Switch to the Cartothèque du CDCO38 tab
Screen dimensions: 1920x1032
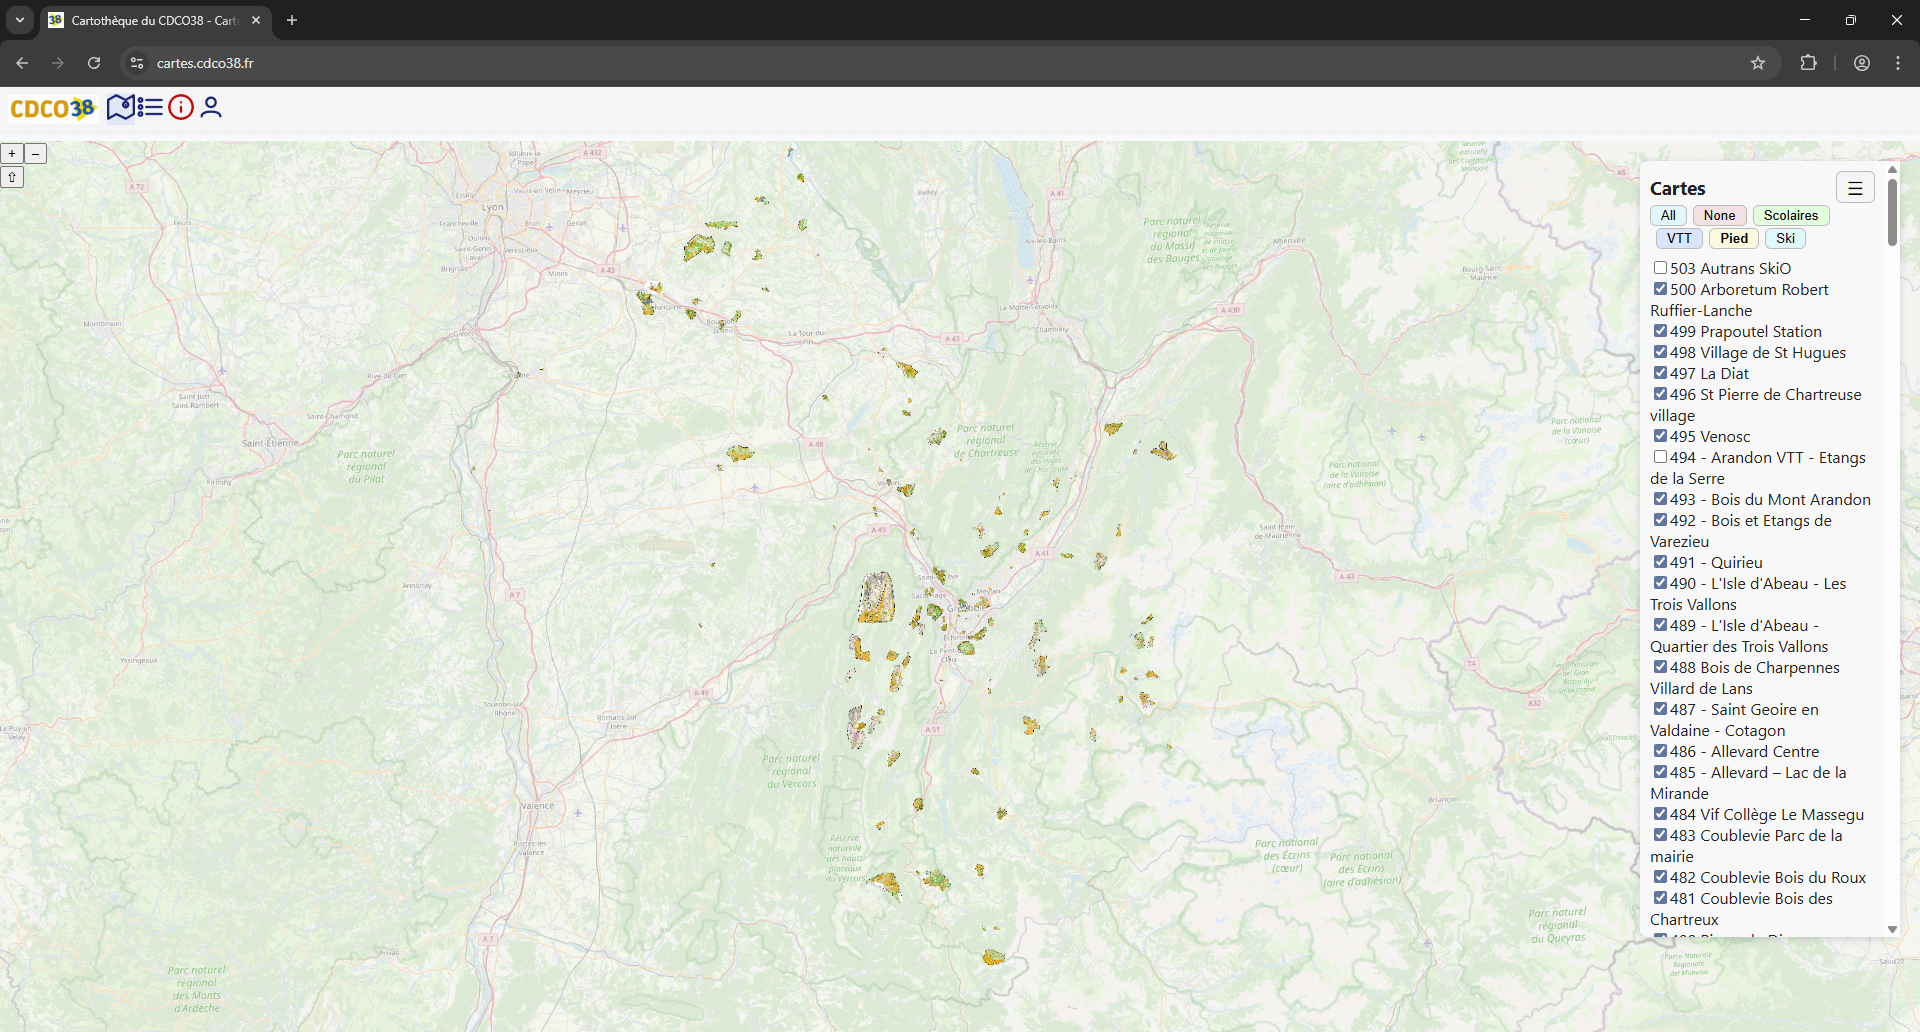[x=150, y=20]
